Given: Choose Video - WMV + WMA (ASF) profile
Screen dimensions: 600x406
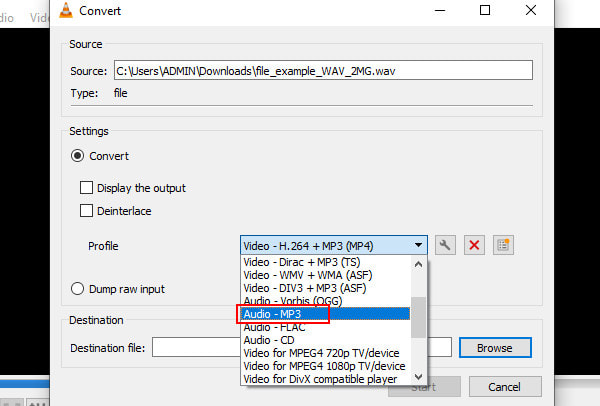Looking at the screenshot, I should tap(326, 275).
